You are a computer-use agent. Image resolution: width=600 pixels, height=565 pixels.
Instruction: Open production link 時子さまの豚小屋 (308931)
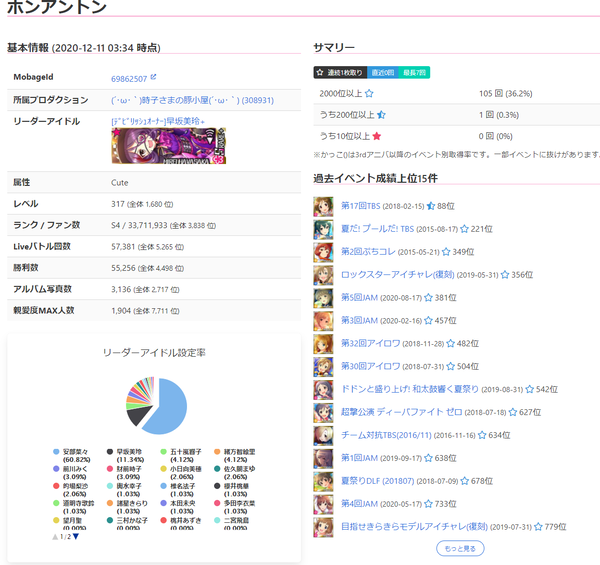click(x=192, y=100)
